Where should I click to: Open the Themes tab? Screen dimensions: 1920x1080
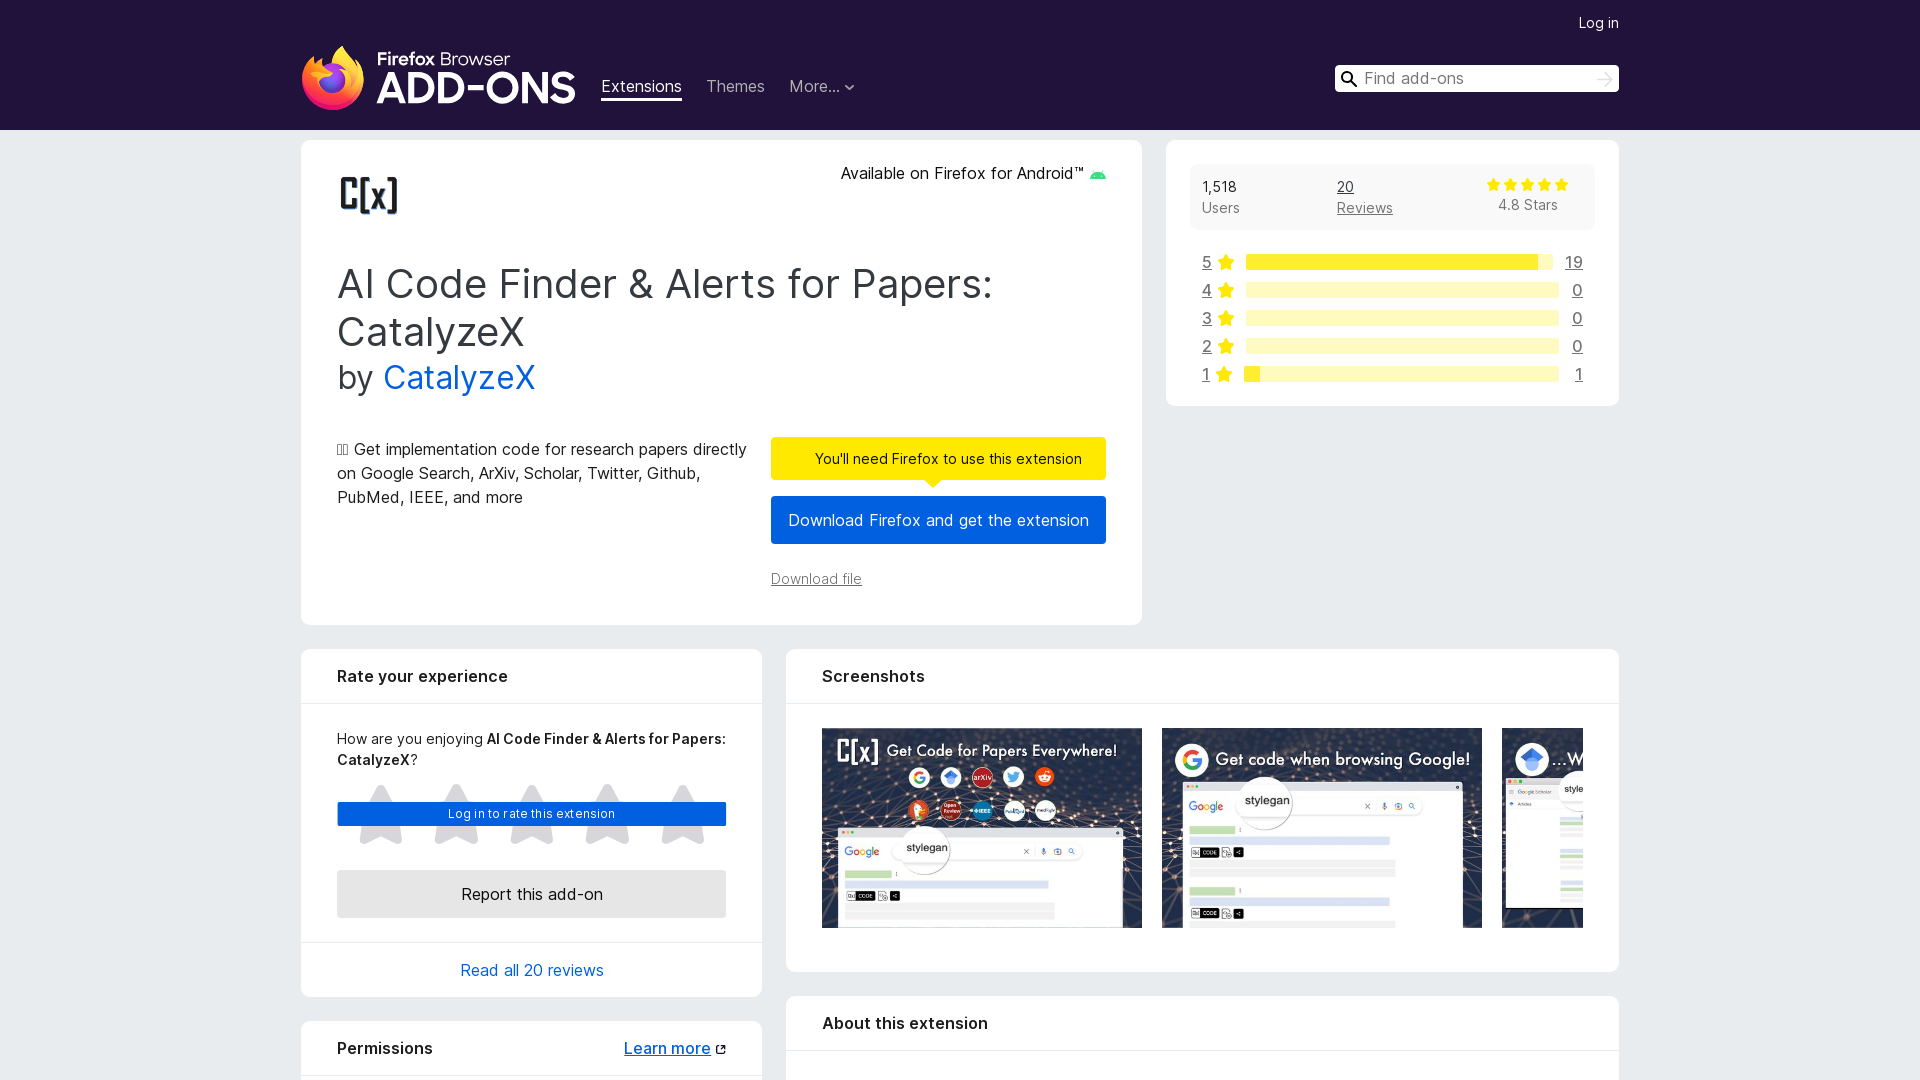[x=735, y=87]
